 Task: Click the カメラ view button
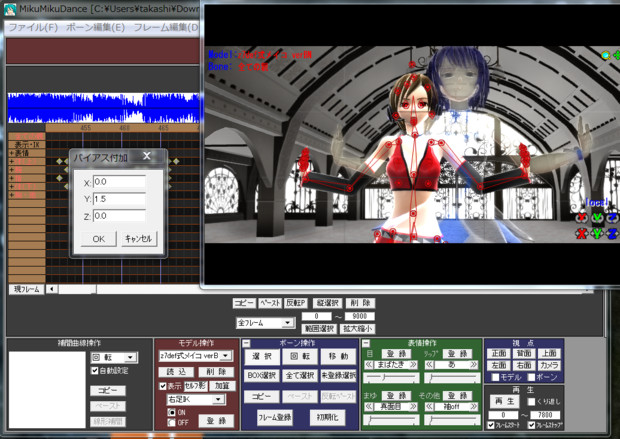[549, 365]
